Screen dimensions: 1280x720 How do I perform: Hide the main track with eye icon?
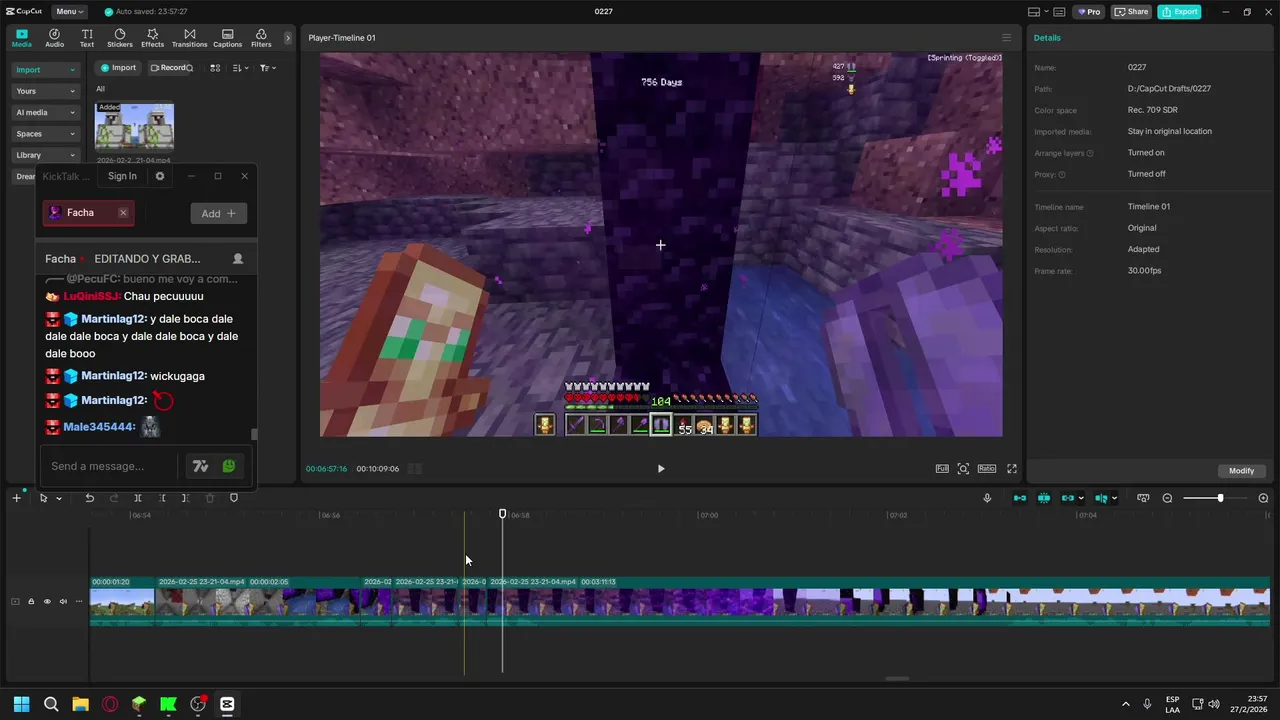pyautogui.click(x=47, y=602)
